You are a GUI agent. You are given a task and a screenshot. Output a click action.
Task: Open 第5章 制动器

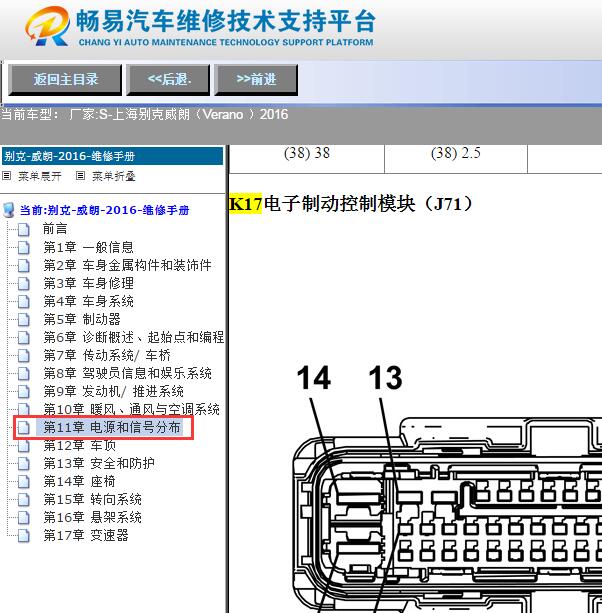(82, 319)
